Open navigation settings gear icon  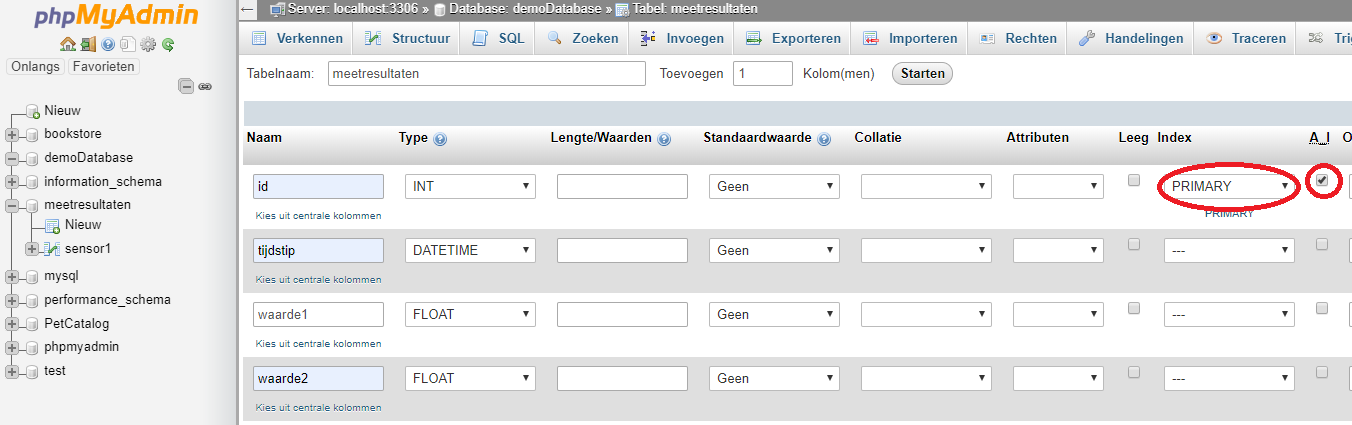[148, 44]
